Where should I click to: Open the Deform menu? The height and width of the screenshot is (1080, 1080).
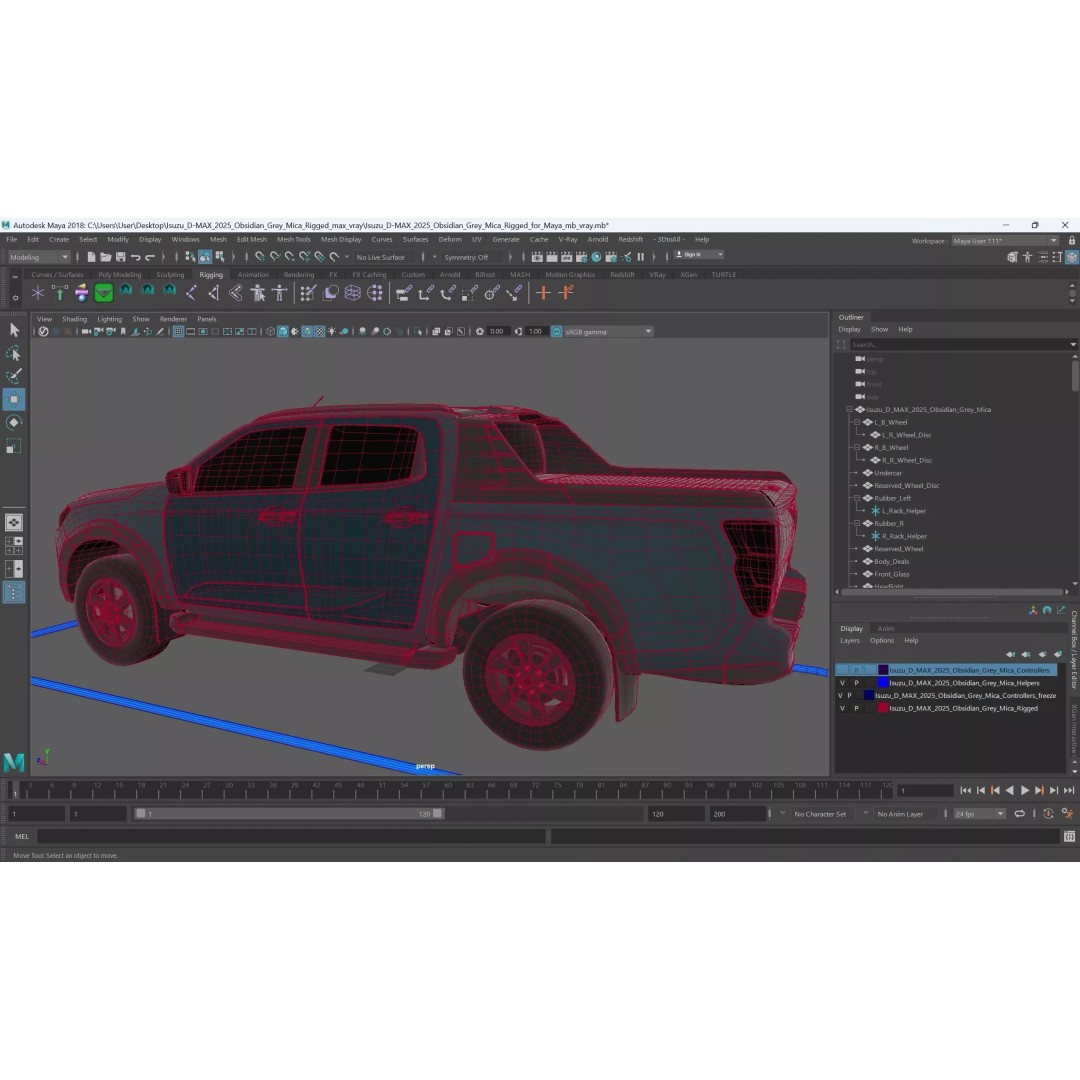point(450,240)
